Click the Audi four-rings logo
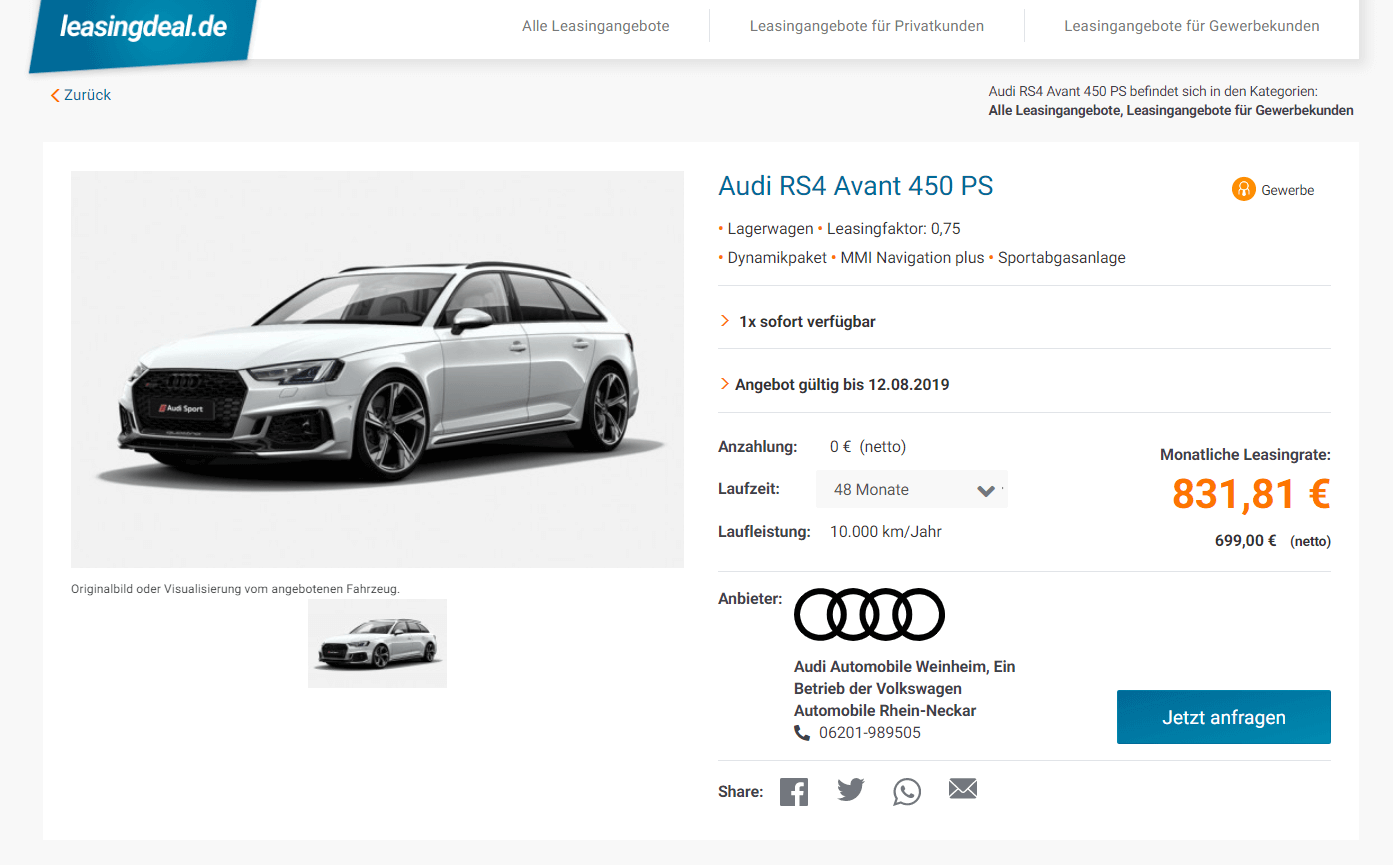This screenshot has width=1393, height=865. tap(869, 614)
